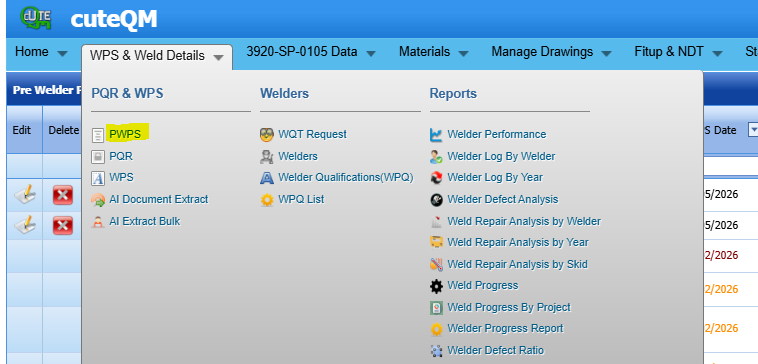The width and height of the screenshot is (758, 364).
Task: Click the PQR icon
Action: coord(98,157)
